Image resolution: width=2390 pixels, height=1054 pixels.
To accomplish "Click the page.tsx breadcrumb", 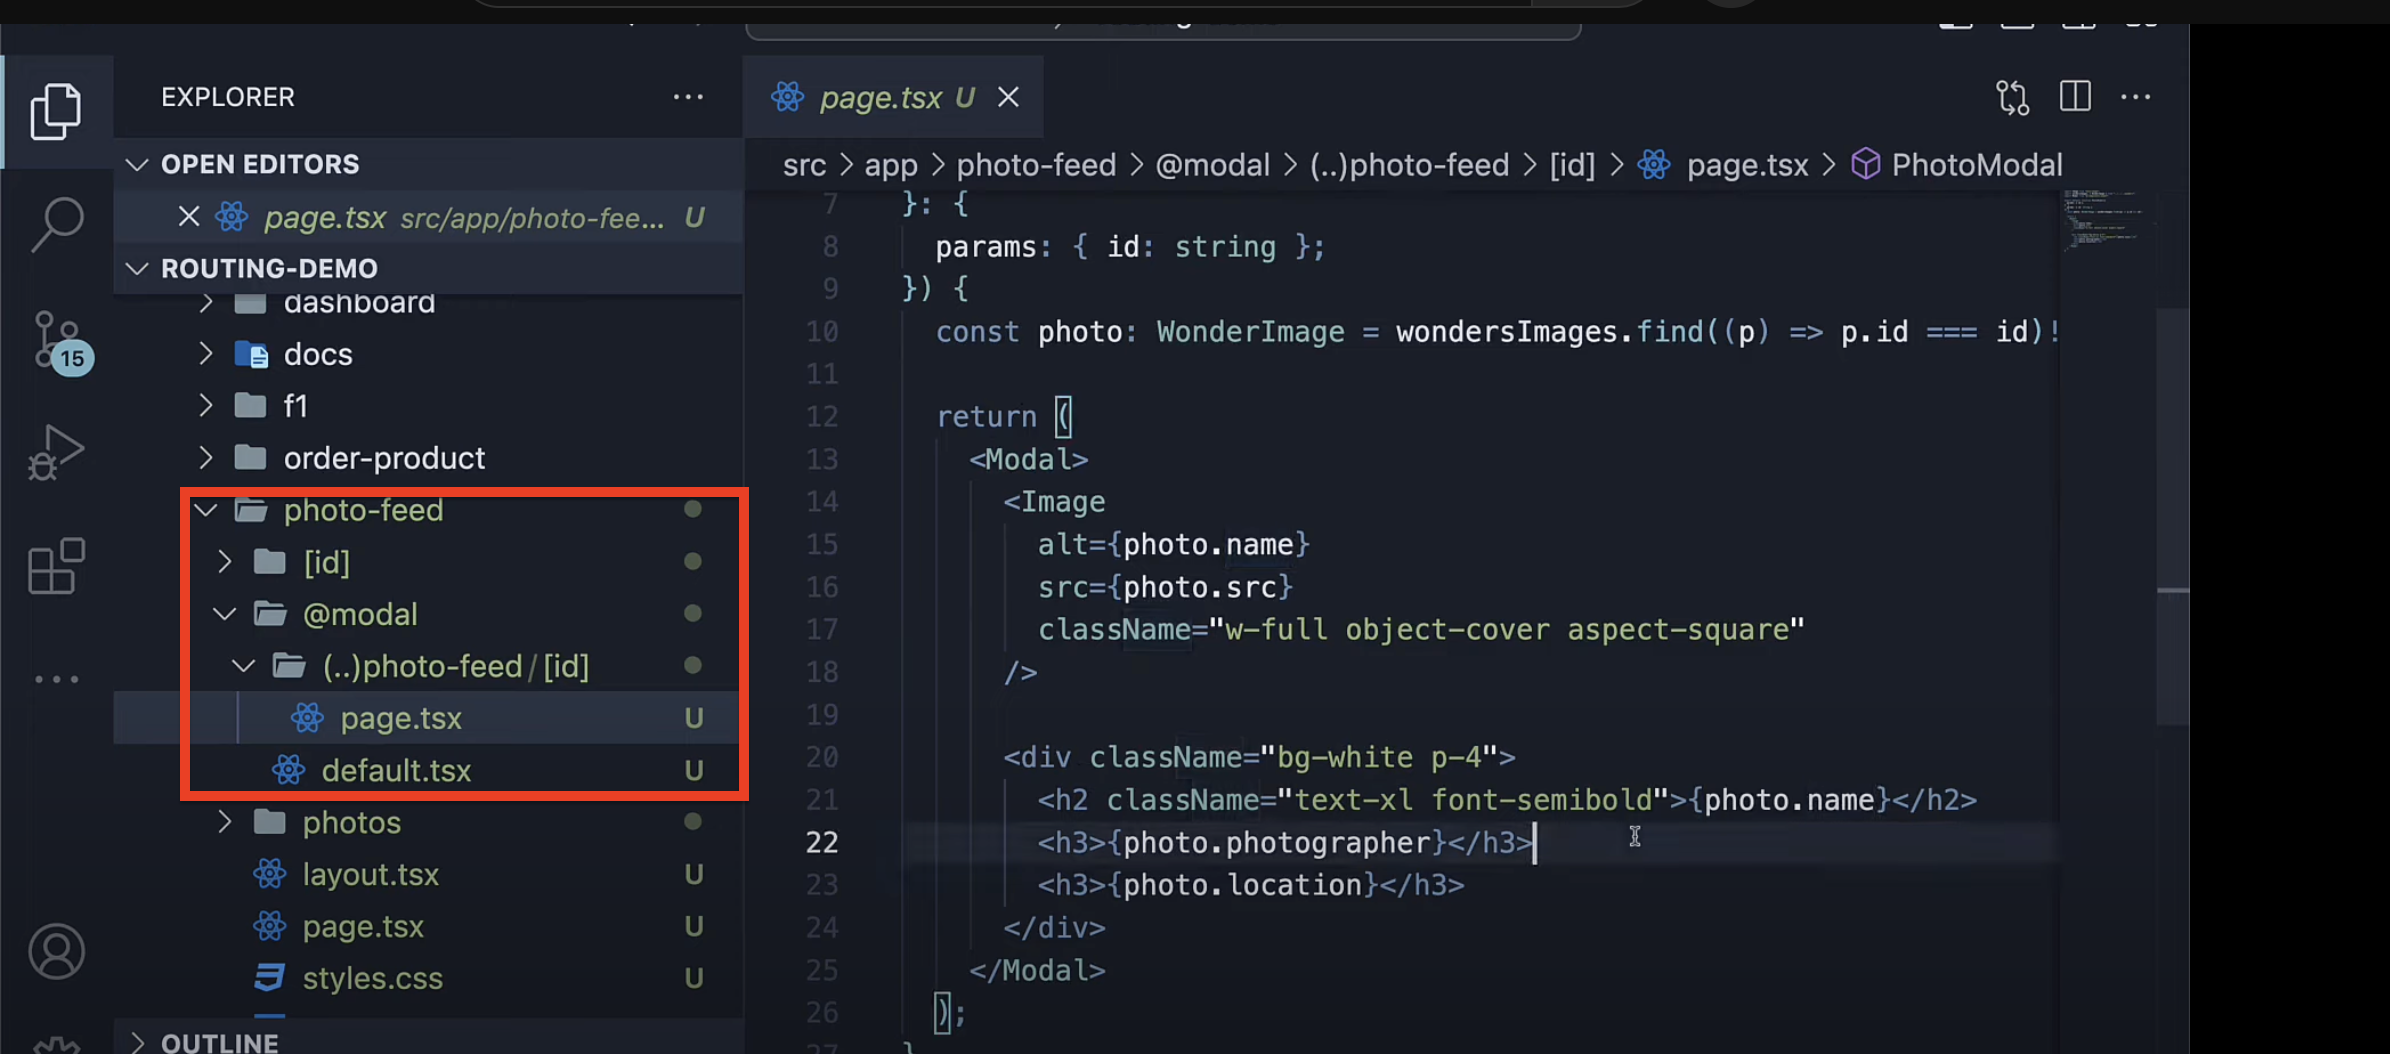I will [1723, 165].
